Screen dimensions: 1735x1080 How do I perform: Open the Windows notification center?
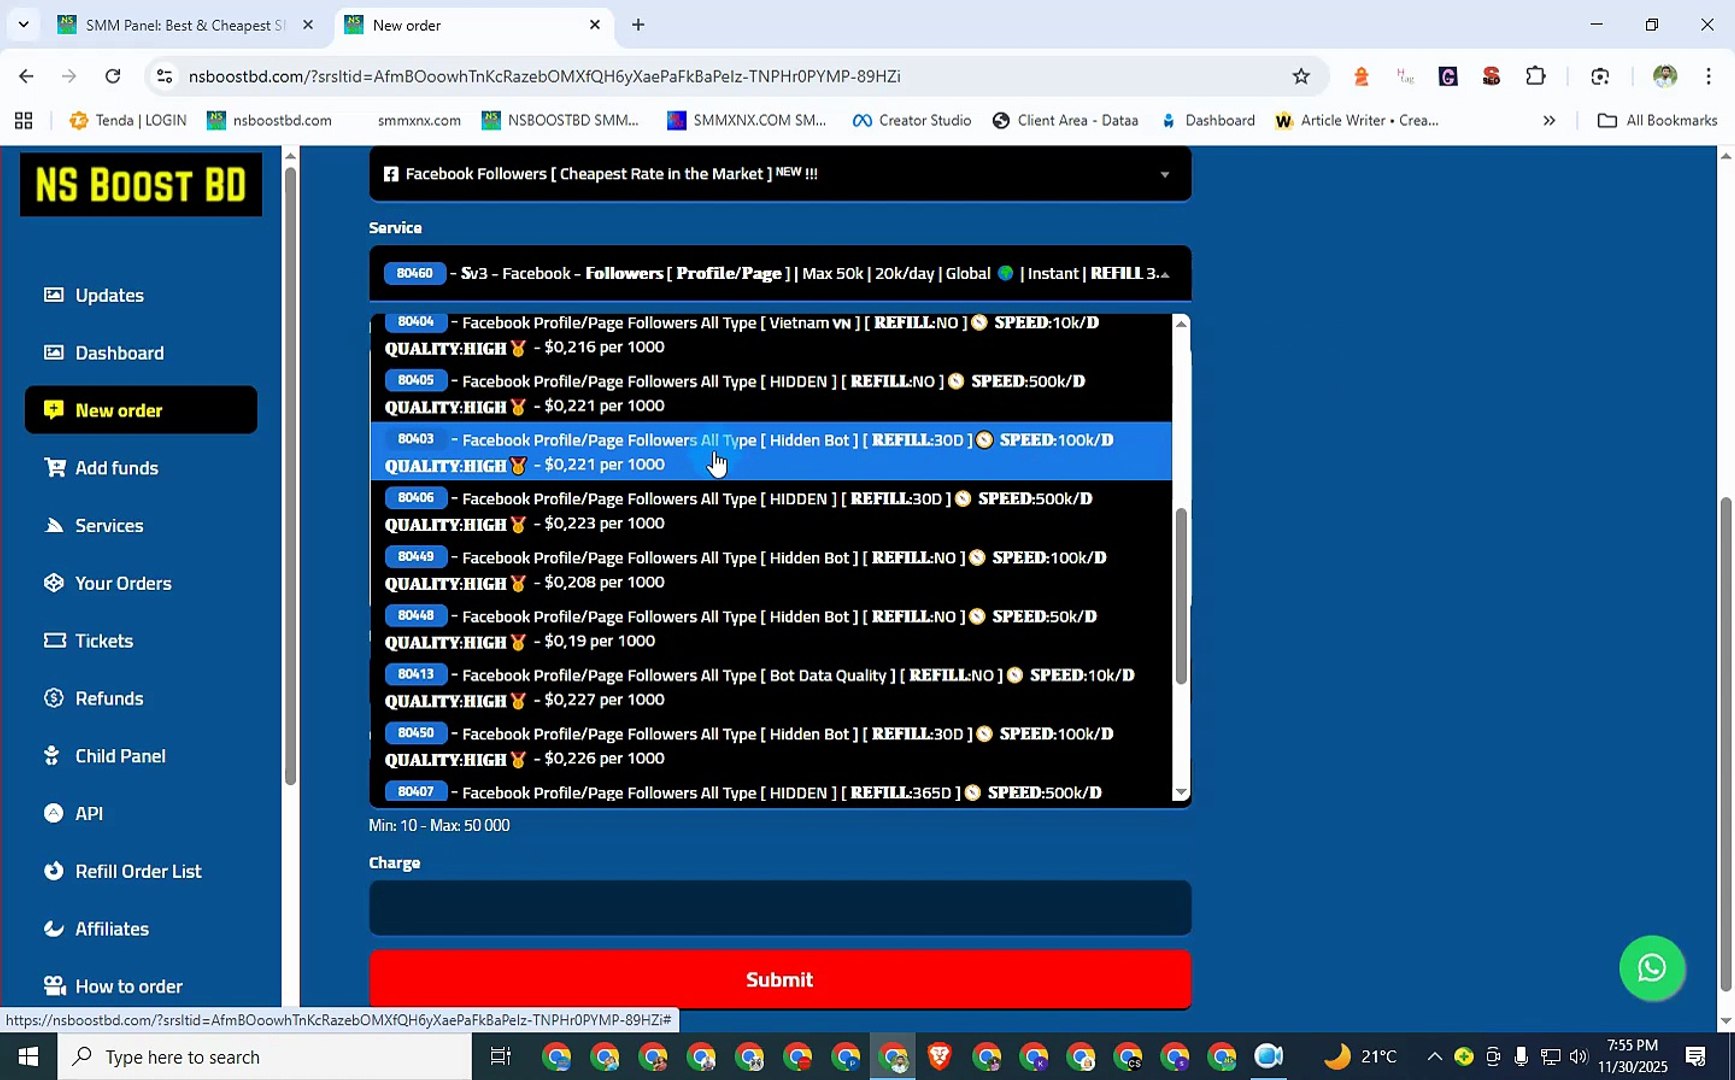click(1696, 1056)
